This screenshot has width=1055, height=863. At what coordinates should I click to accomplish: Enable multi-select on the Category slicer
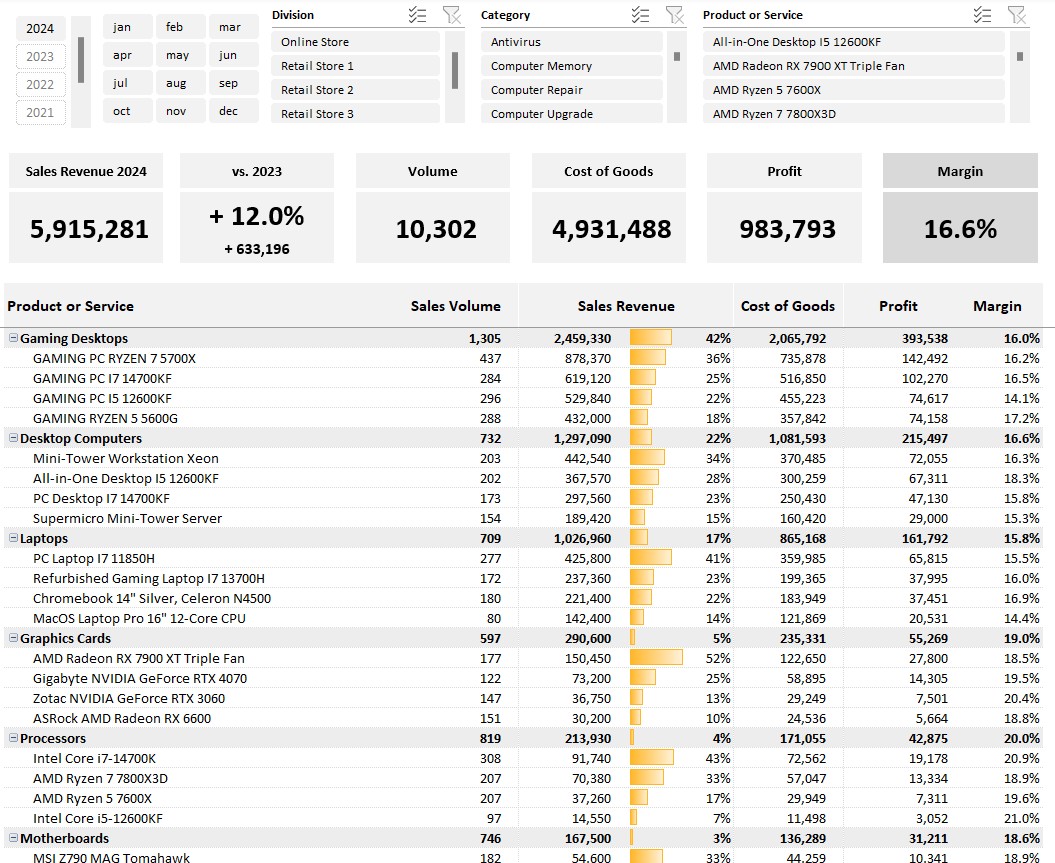click(x=641, y=14)
